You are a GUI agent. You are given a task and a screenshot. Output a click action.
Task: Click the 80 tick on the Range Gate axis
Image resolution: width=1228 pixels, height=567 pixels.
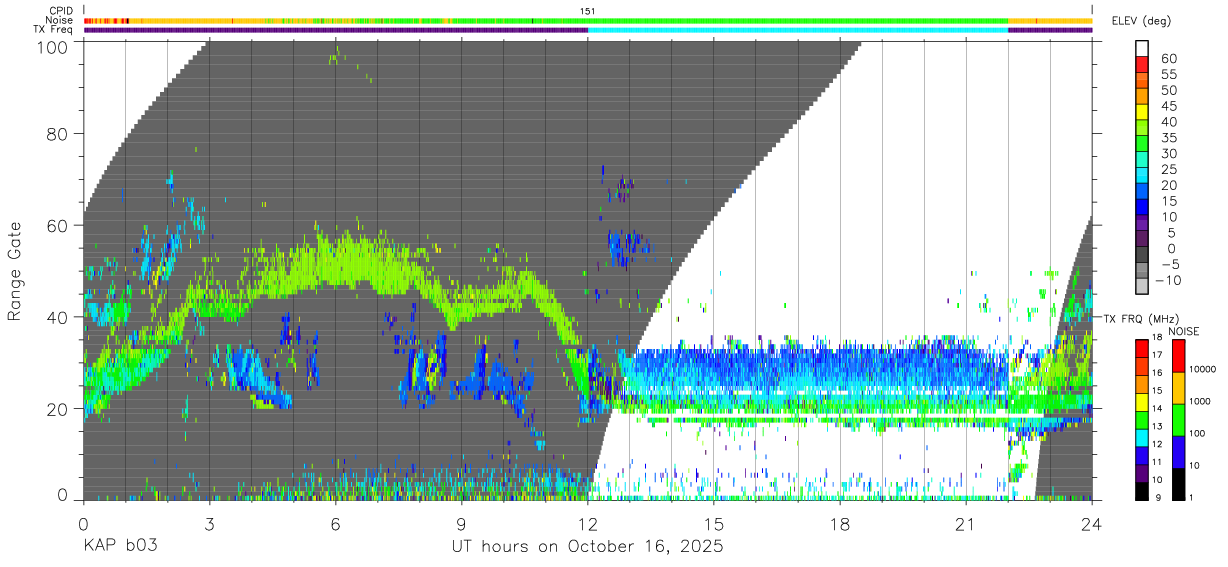(x=56, y=134)
